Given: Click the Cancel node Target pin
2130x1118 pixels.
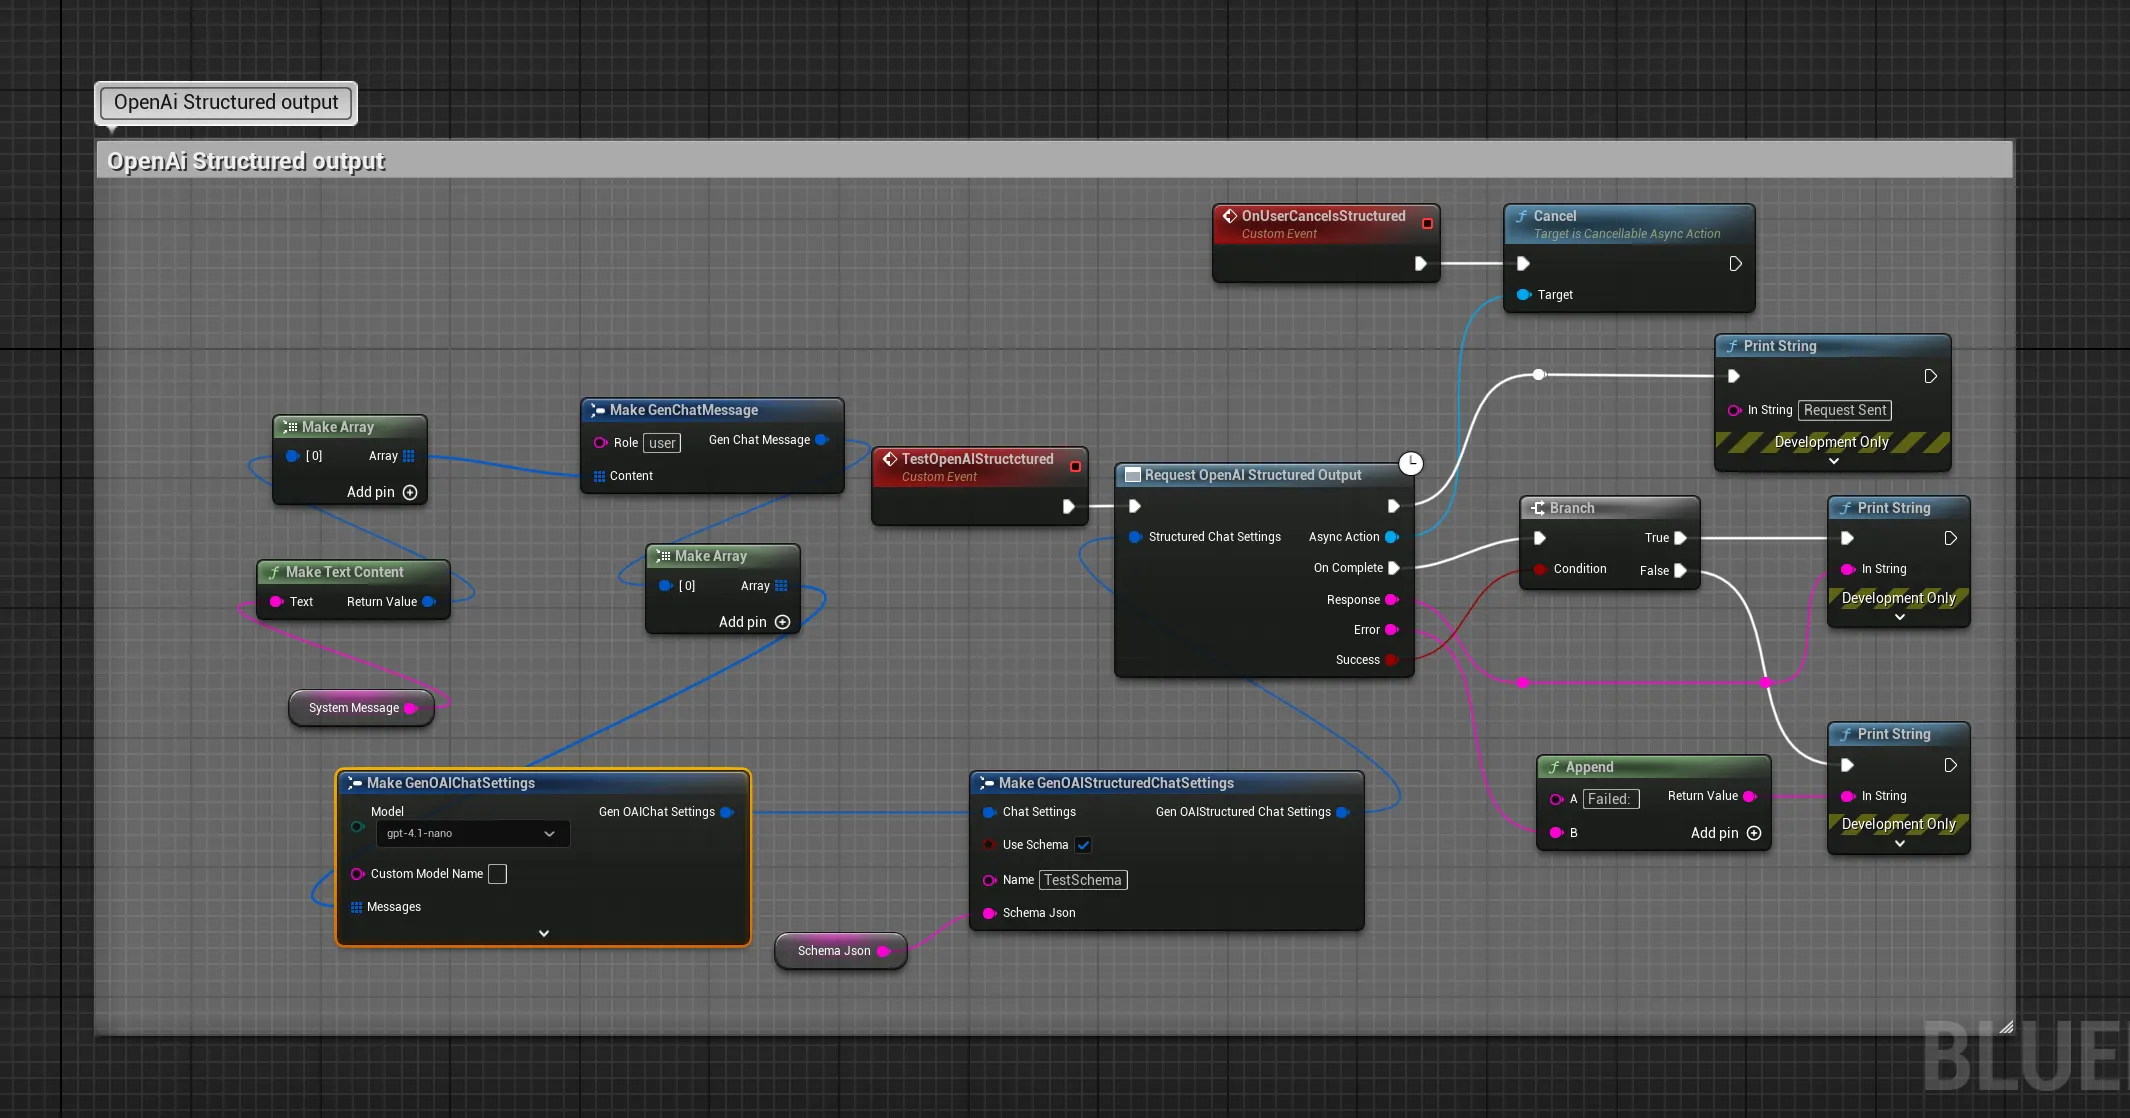Looking at the screenshot, I should pos(1524,295).
